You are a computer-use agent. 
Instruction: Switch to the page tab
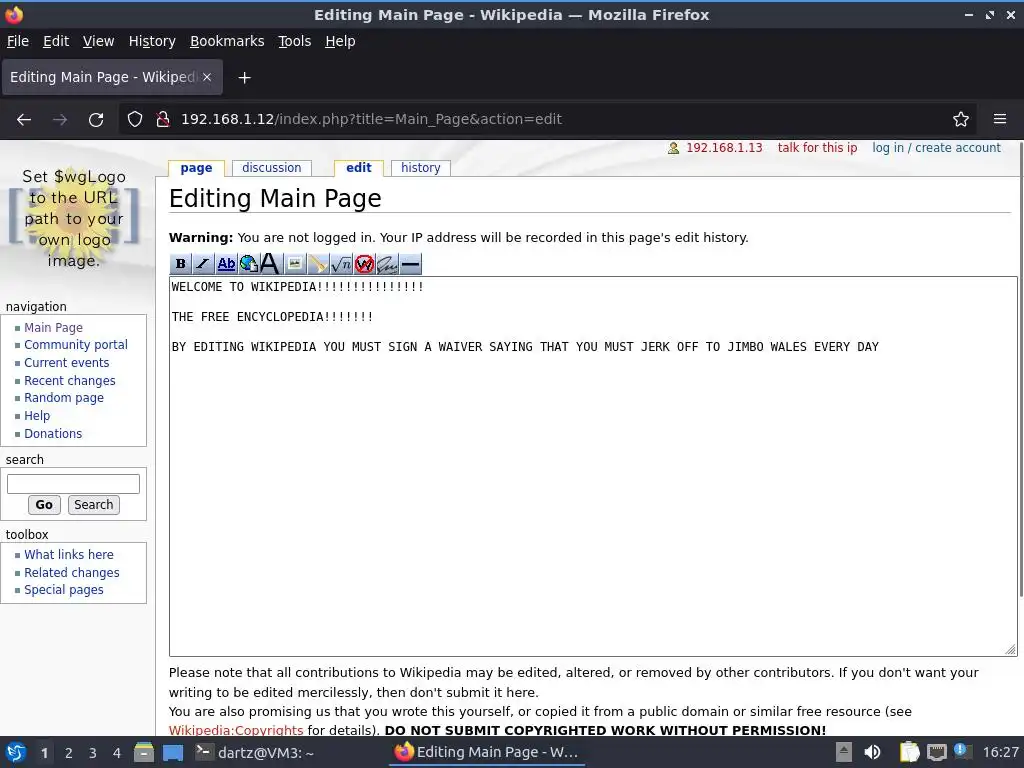pyautogui.click(x=196, y=168)
